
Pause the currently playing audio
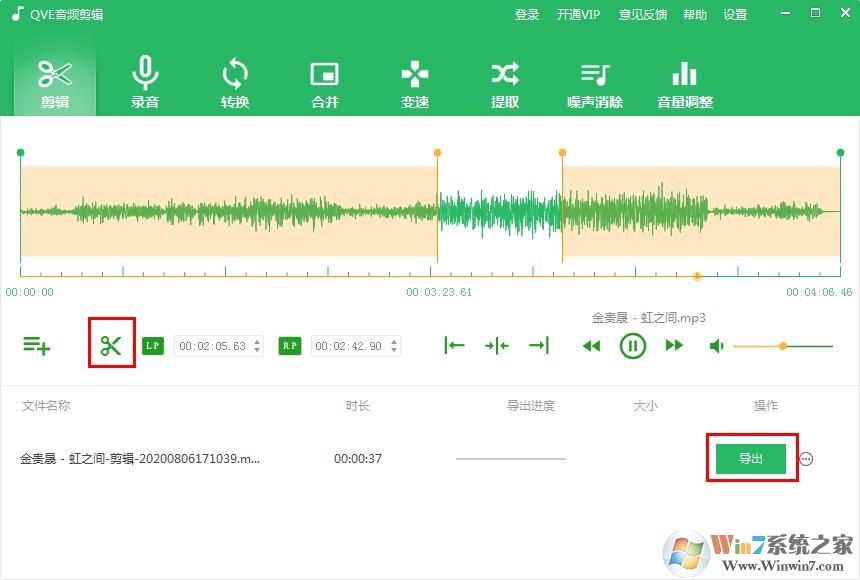pyautogui.click(x=633, y=345)
